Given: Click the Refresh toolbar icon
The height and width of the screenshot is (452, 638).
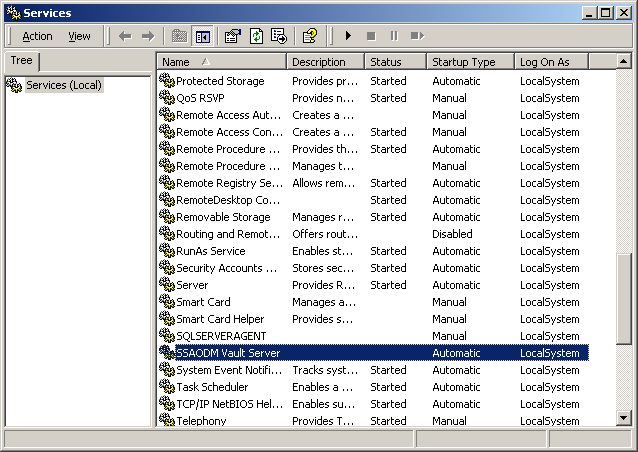Looking at the screenshot, I should [256, 36].
